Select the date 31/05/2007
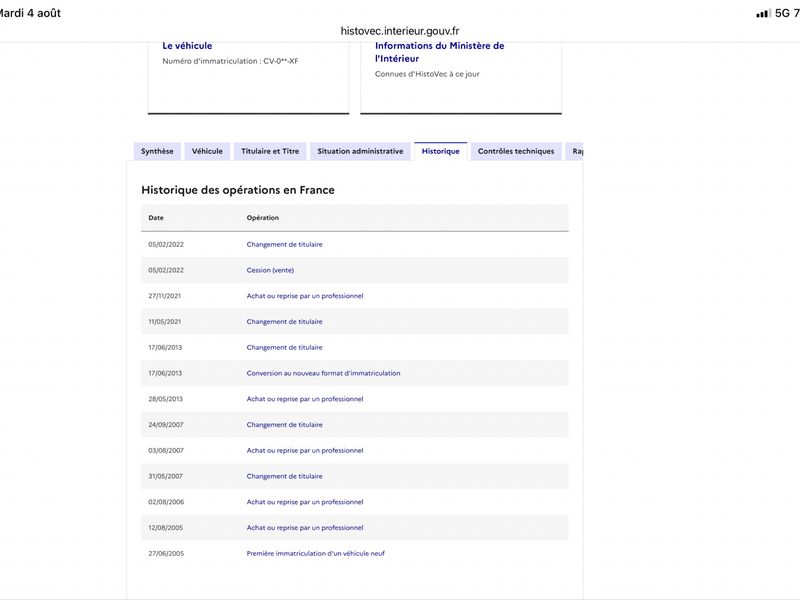 [165, 476]
